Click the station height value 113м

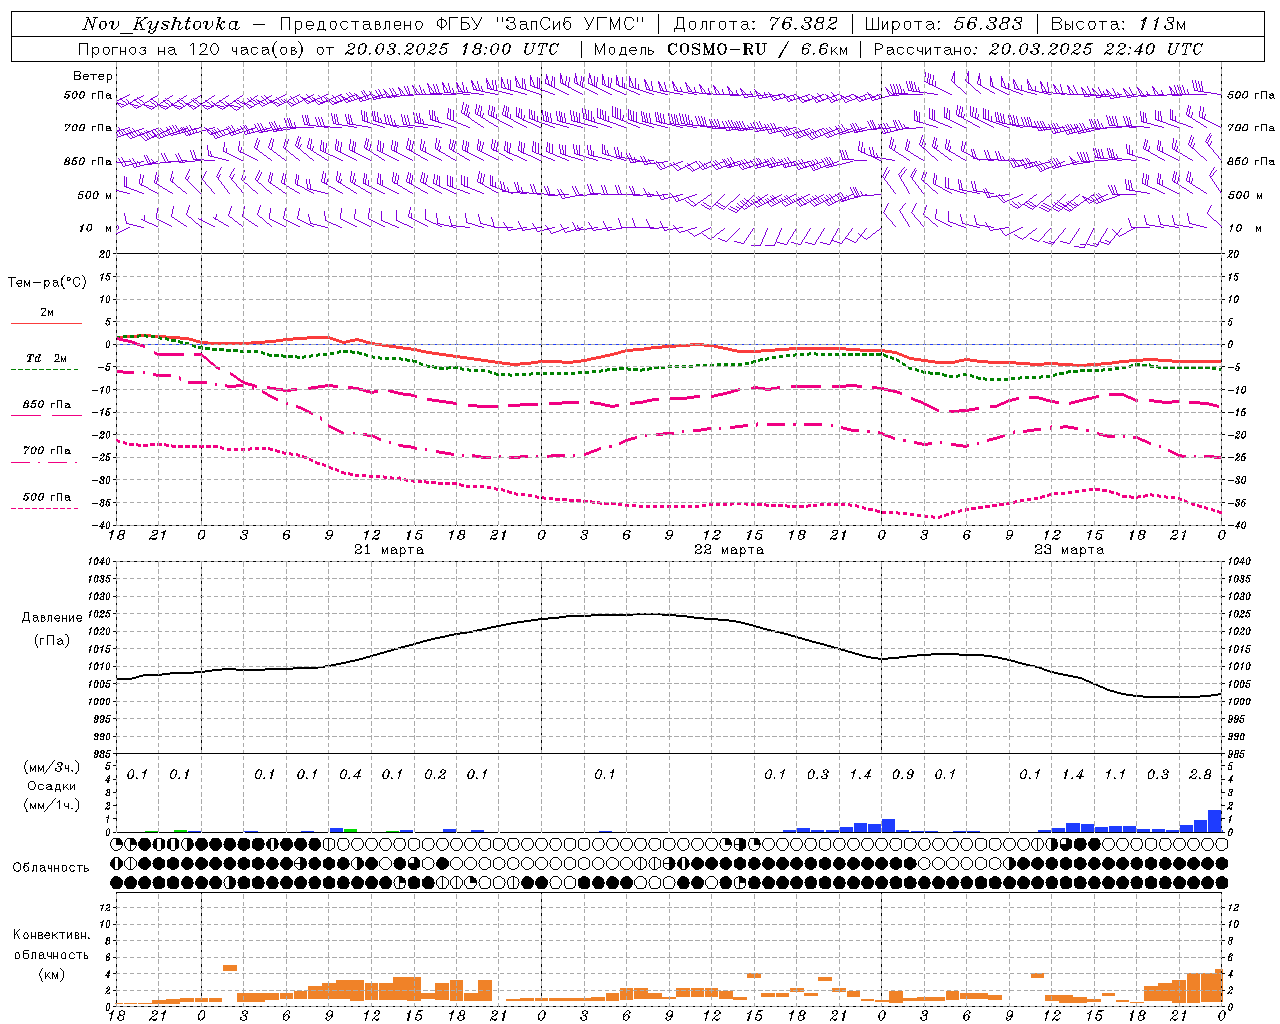1163,24
